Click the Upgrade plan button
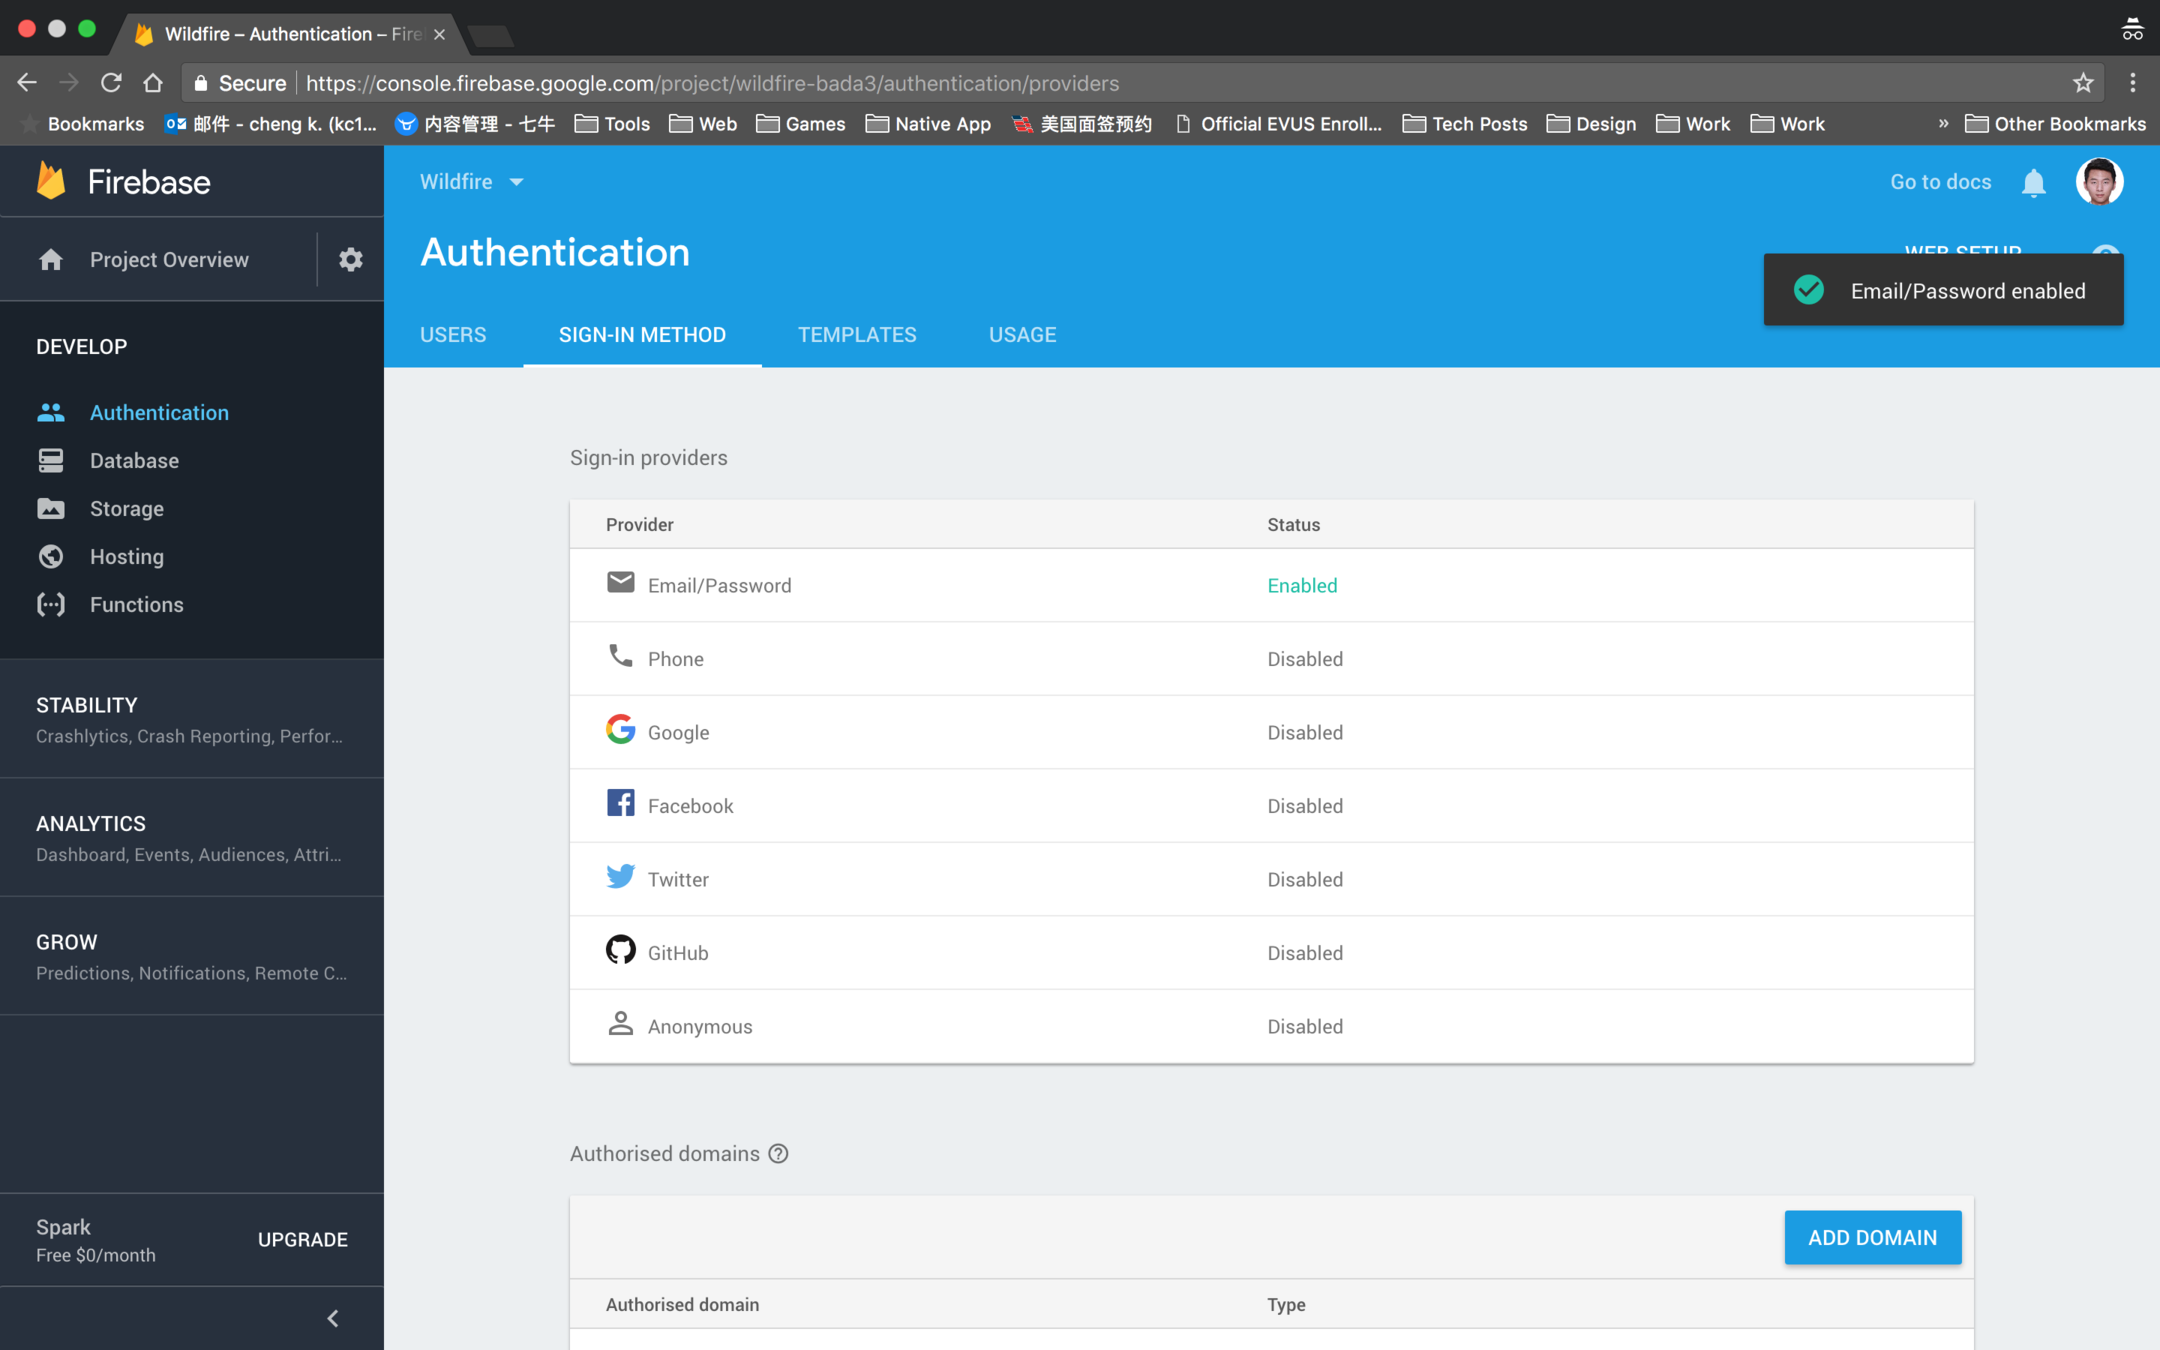 pos(303,1239)
